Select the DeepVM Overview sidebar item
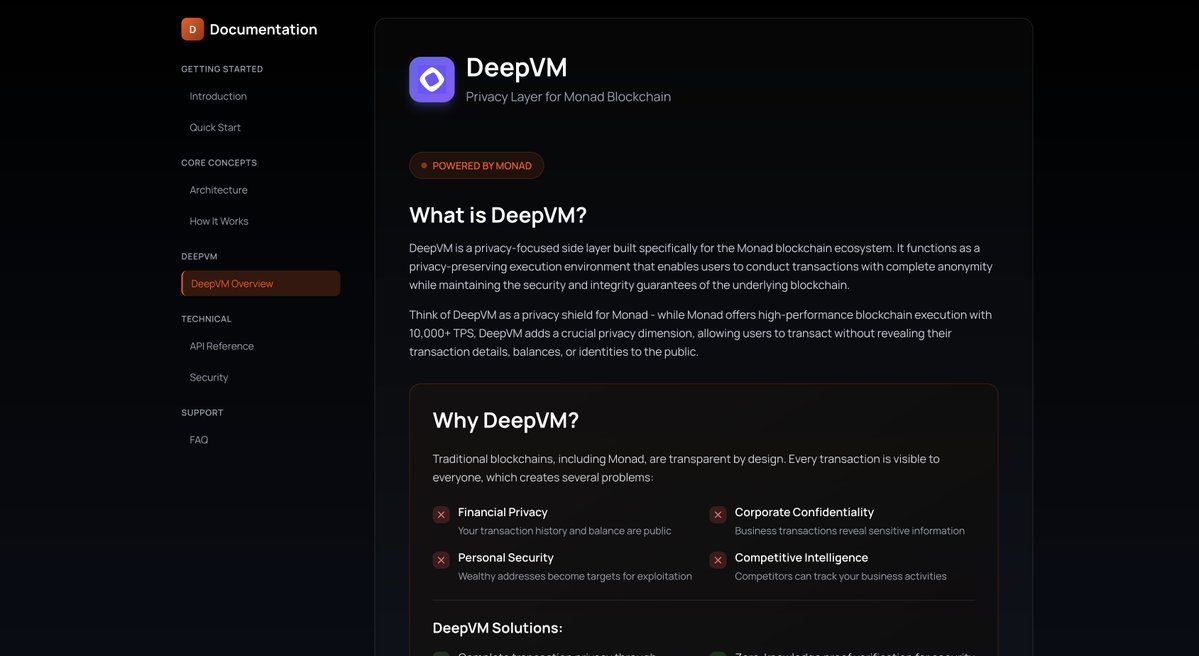This screenshot has height=656, width=1199. point(261,284)
